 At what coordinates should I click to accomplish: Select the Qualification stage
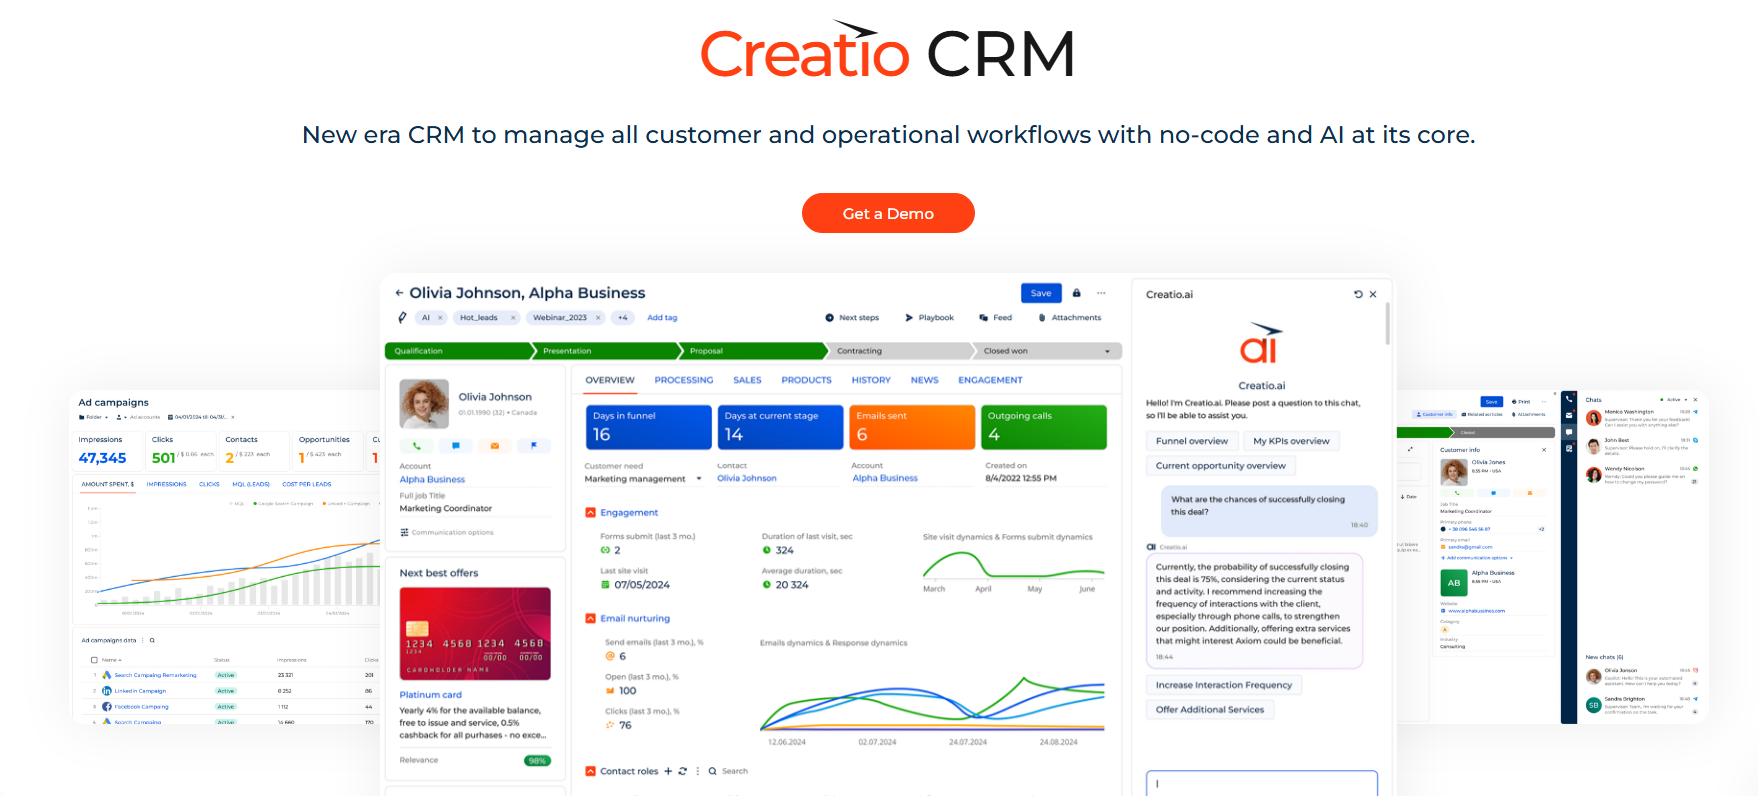click(458, 351)
